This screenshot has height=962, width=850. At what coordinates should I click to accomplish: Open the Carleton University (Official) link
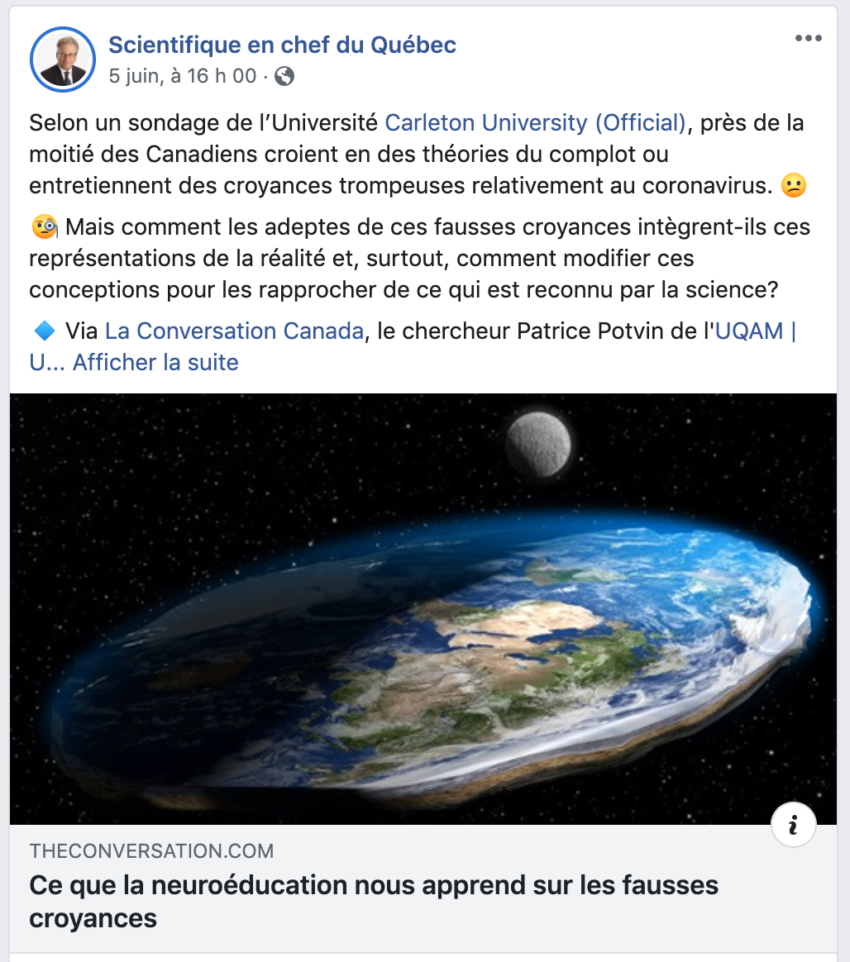[x=536, y=123]
